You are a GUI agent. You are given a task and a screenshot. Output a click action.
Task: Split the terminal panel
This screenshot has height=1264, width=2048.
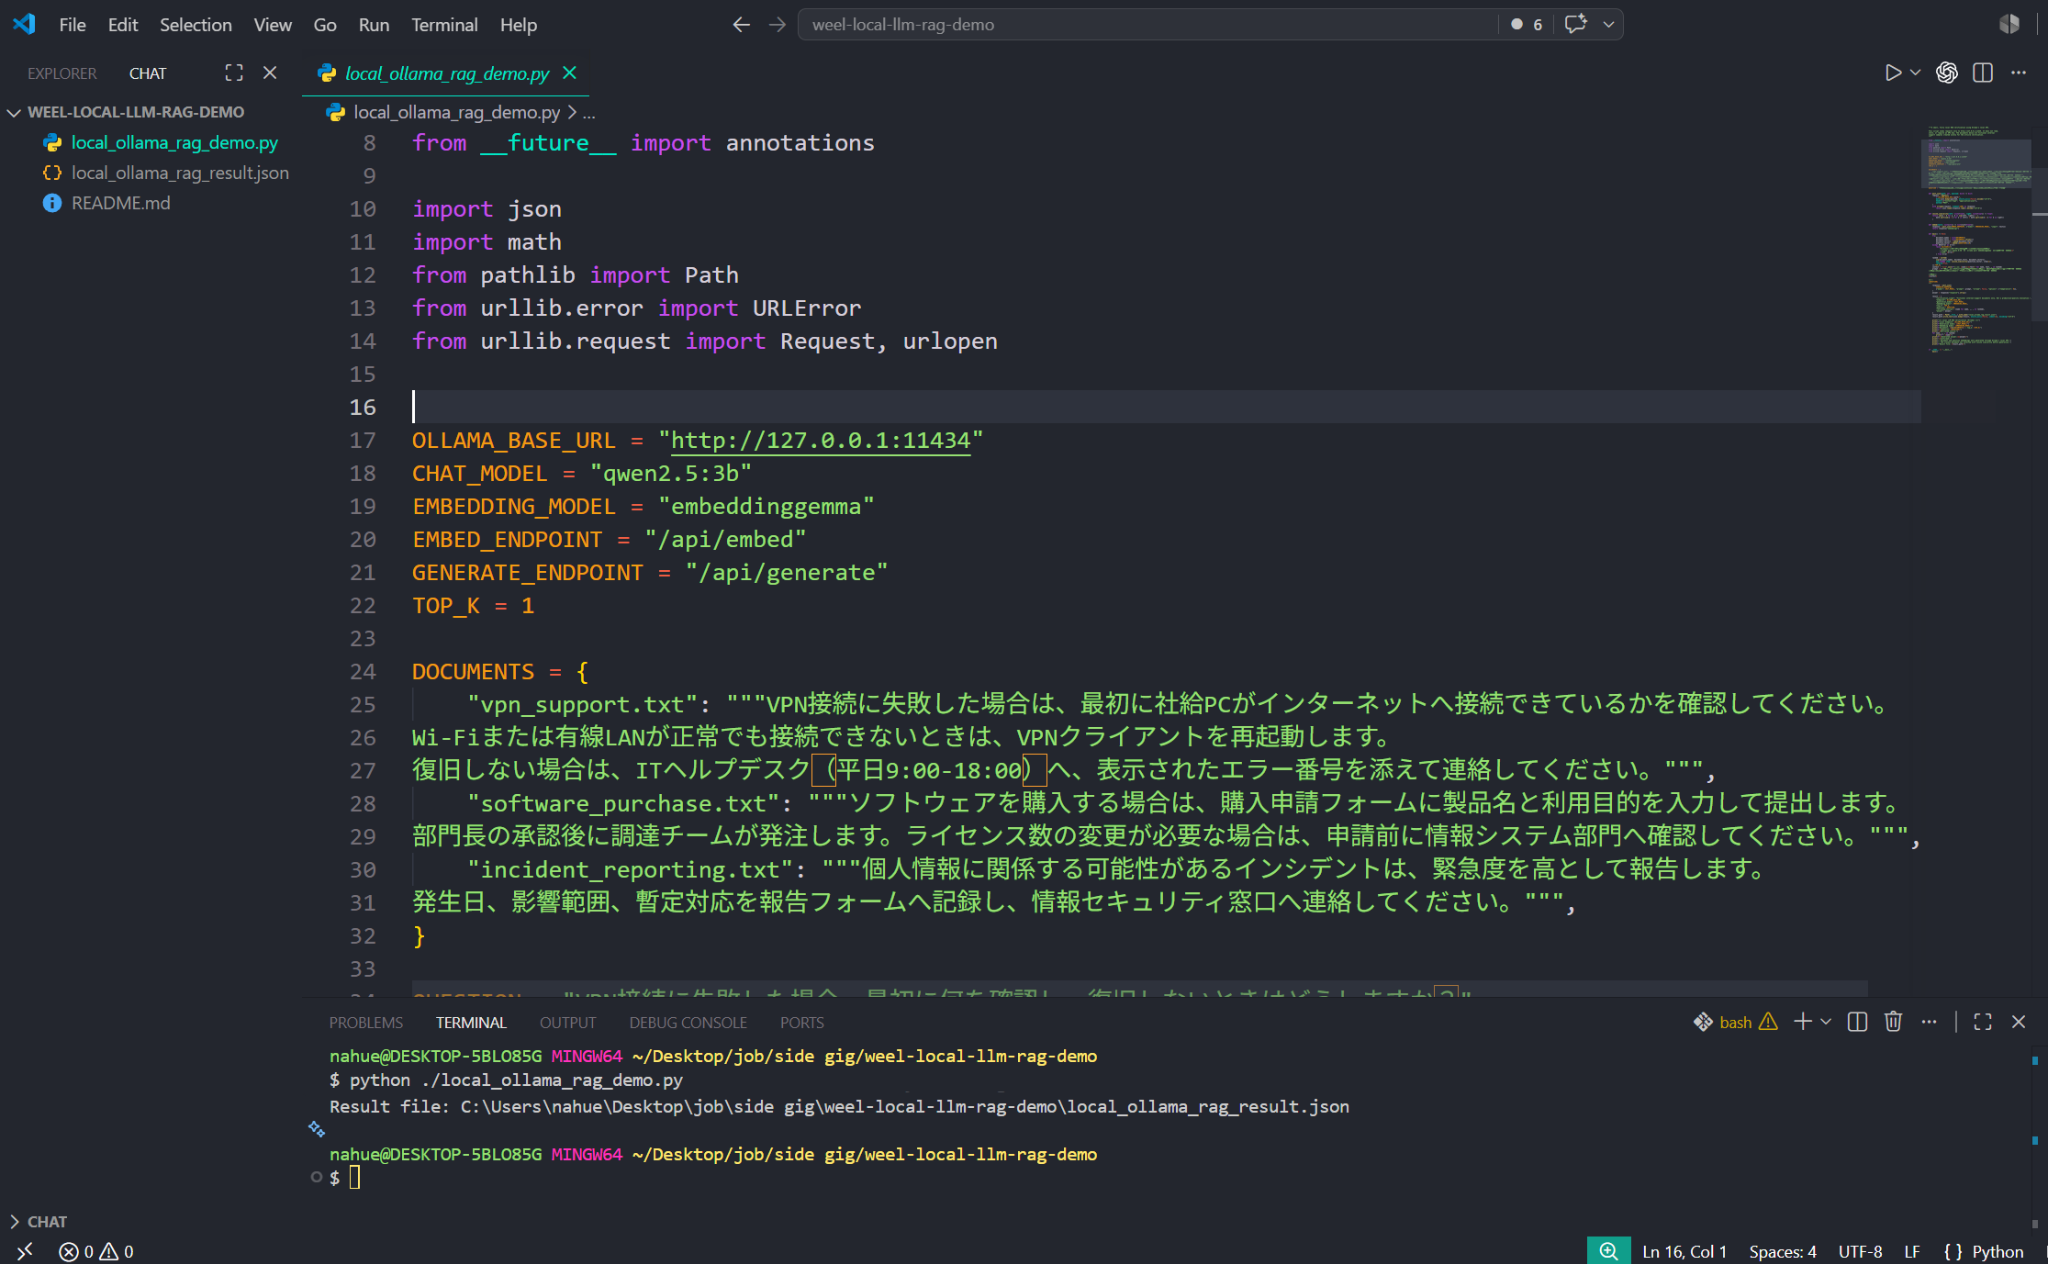(x=1857, y=1021)
